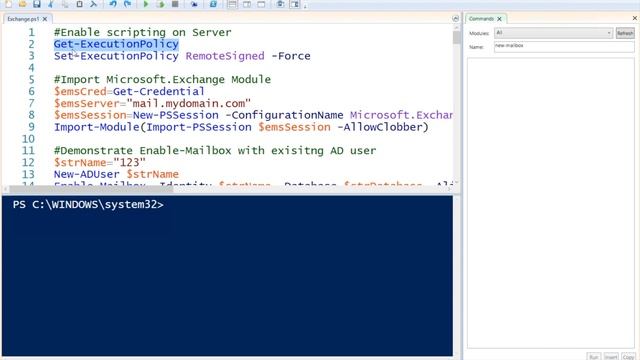Open the Modules dropdown

(553, 33)
